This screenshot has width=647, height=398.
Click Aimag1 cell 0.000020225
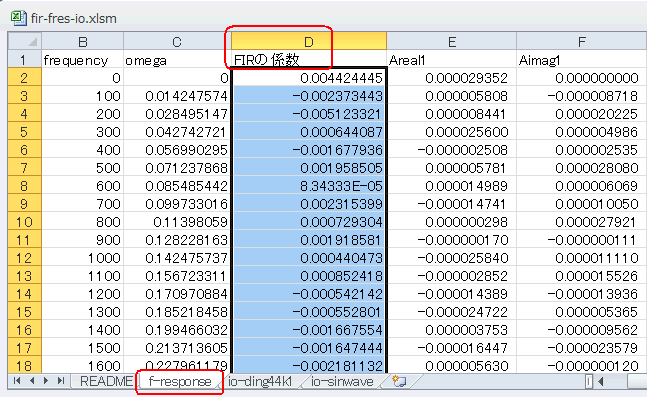pyautogui.click(x=581, y=114)
